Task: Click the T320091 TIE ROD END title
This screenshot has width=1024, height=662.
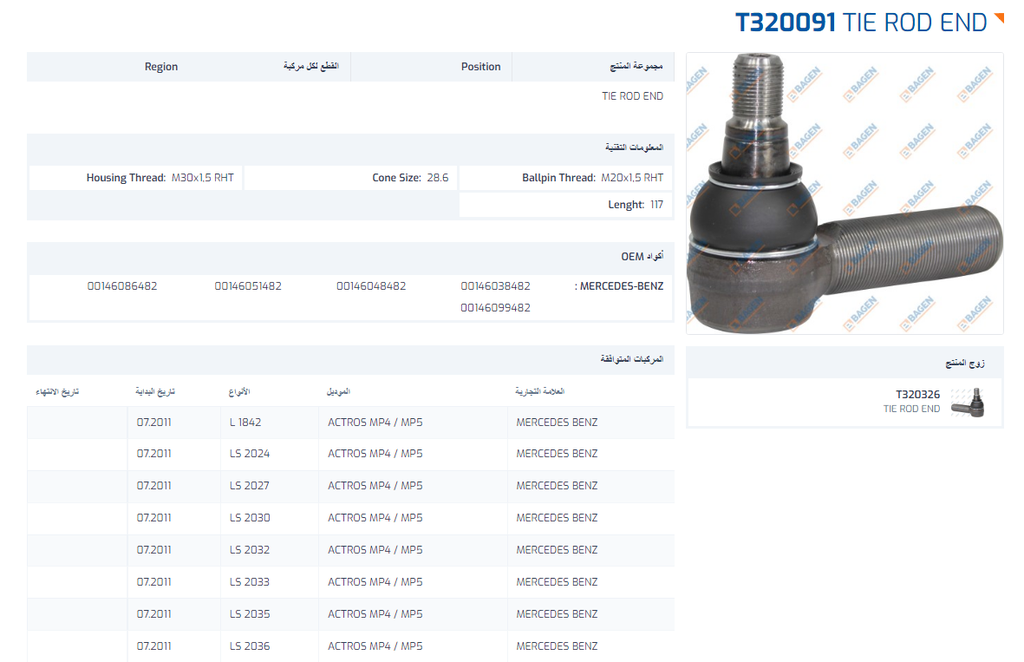Action: point(861,23)
